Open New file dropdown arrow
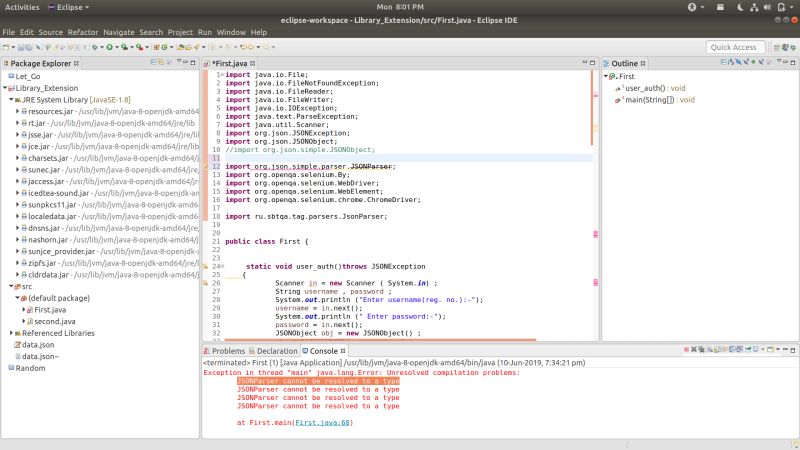The width and height of the screenshot is (800, 450). [x=13, y=47]
